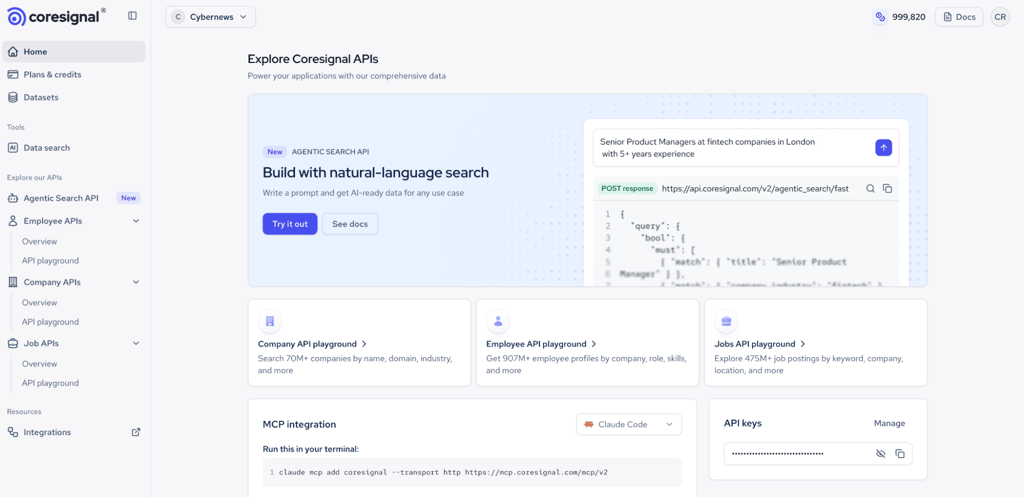The image size is (1024, 498).
Task: Click the Integrations icon in sidebar
Action: tap(12, 432)
